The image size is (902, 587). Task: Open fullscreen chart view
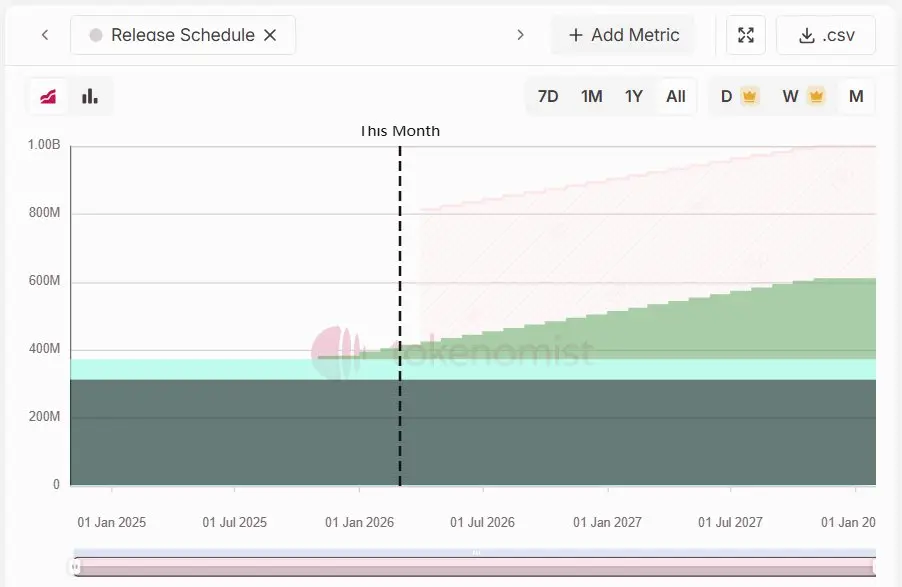[x=746, y=35]
